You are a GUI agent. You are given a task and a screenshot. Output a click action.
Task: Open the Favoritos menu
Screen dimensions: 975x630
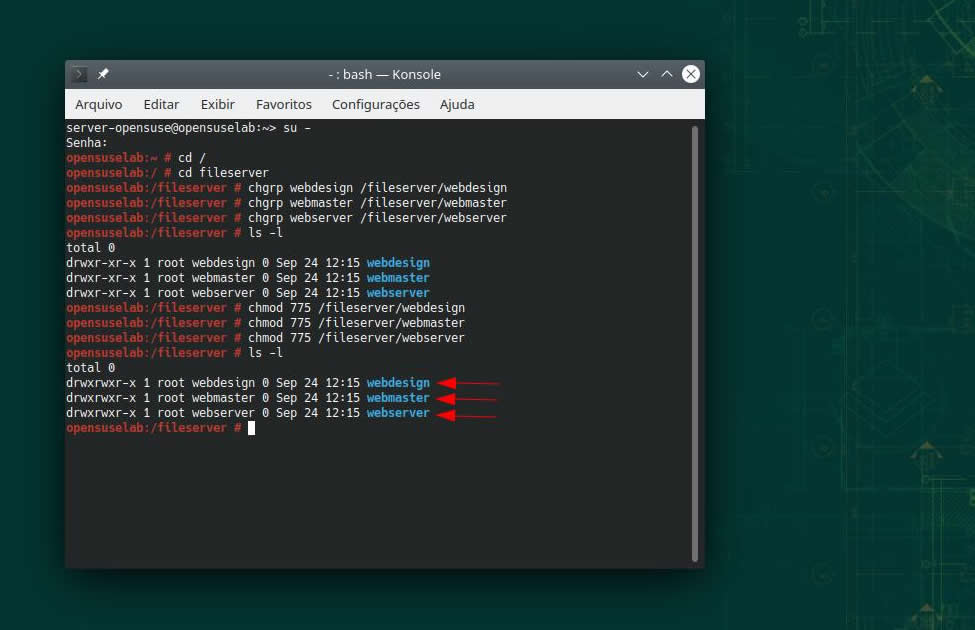[x=283, y=104]
